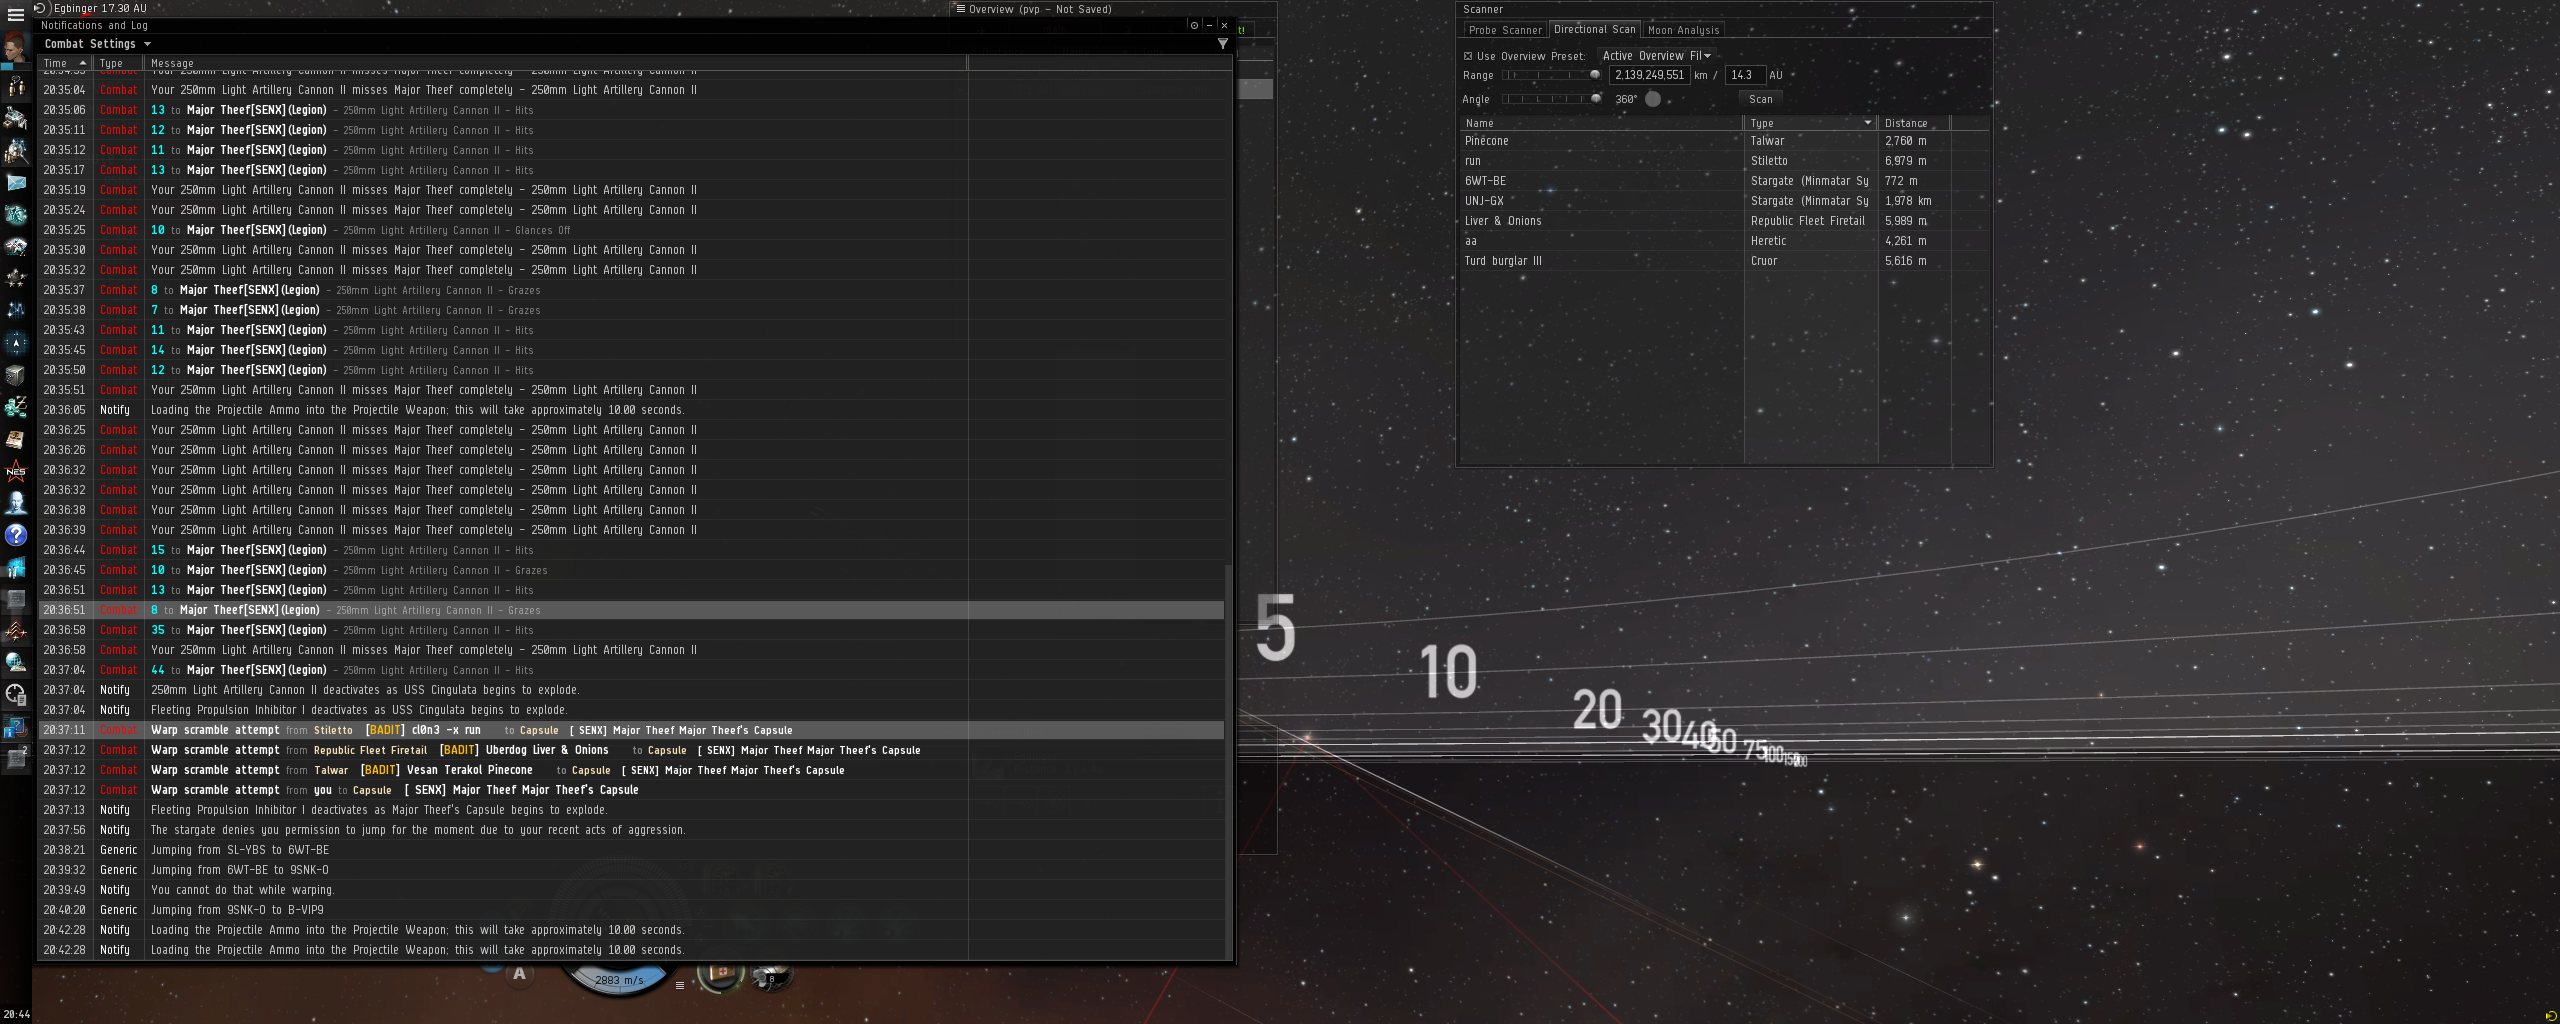The image size is (2560, 1024).
Task: Open the Type column dropdown arrow in Scanner
Action: pyautogui.click(x=1867, y=123)
